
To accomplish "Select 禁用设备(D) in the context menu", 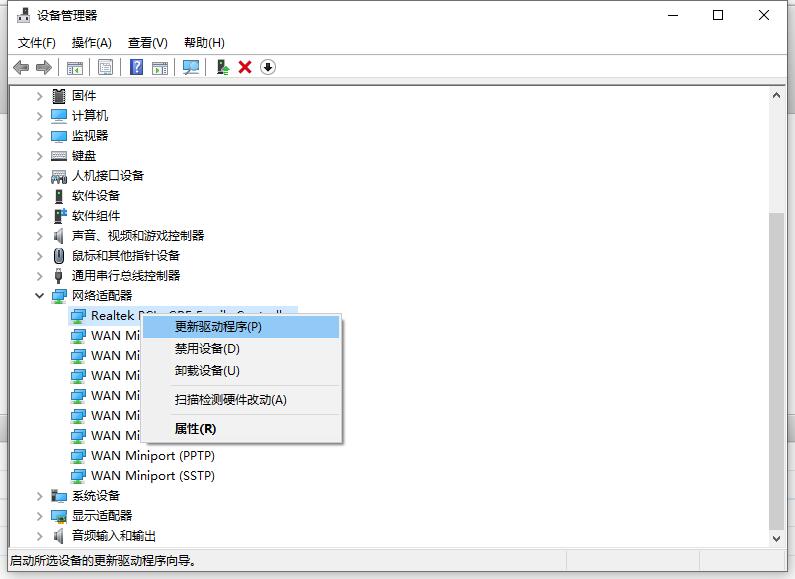I will pos(207,349).
